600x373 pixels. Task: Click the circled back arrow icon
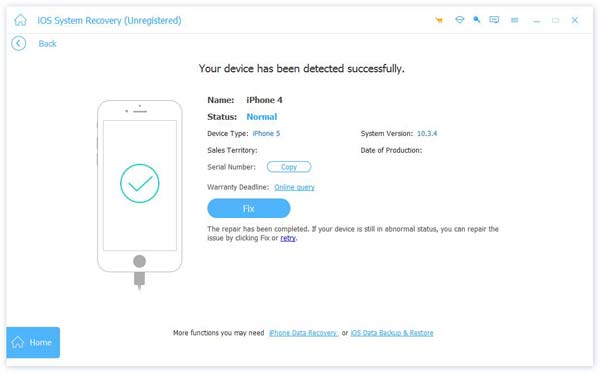point(18,44)
